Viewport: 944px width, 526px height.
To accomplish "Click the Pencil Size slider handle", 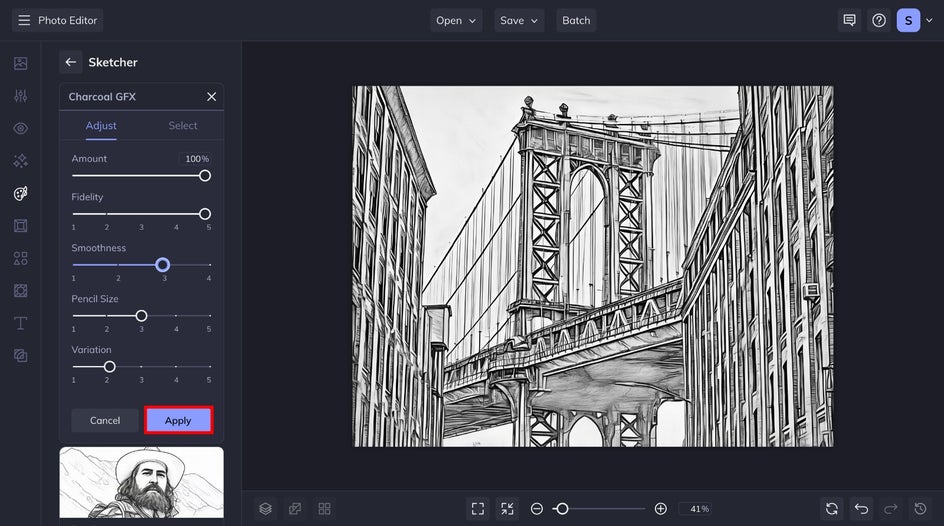I will click(x=141, y=315).
